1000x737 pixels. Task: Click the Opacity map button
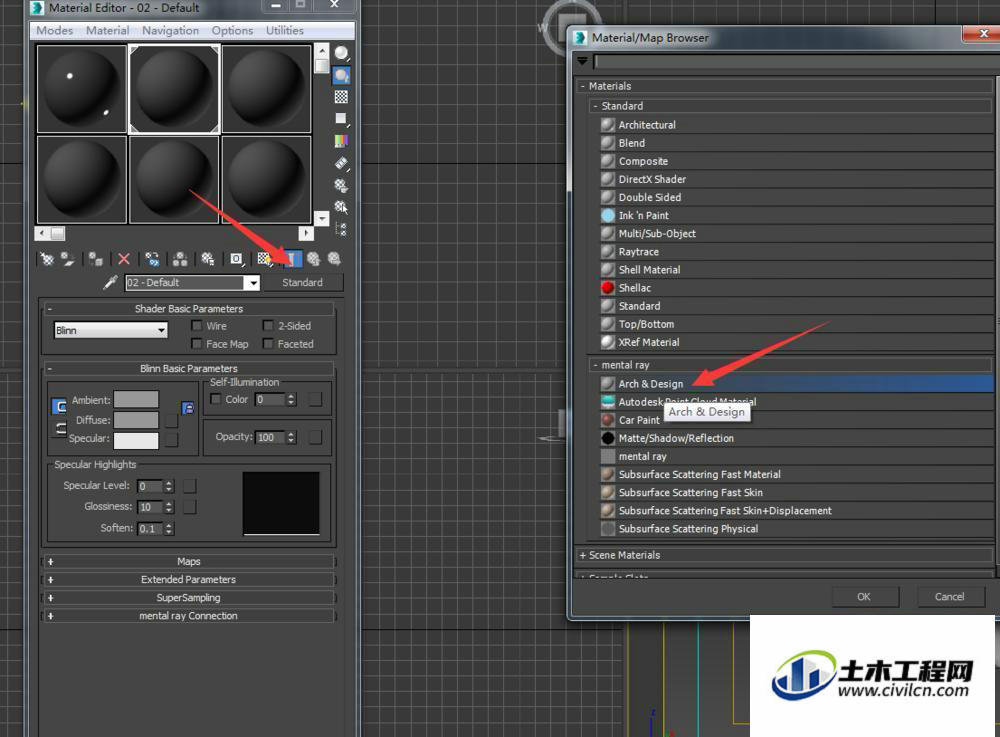[x=315, y=437]
